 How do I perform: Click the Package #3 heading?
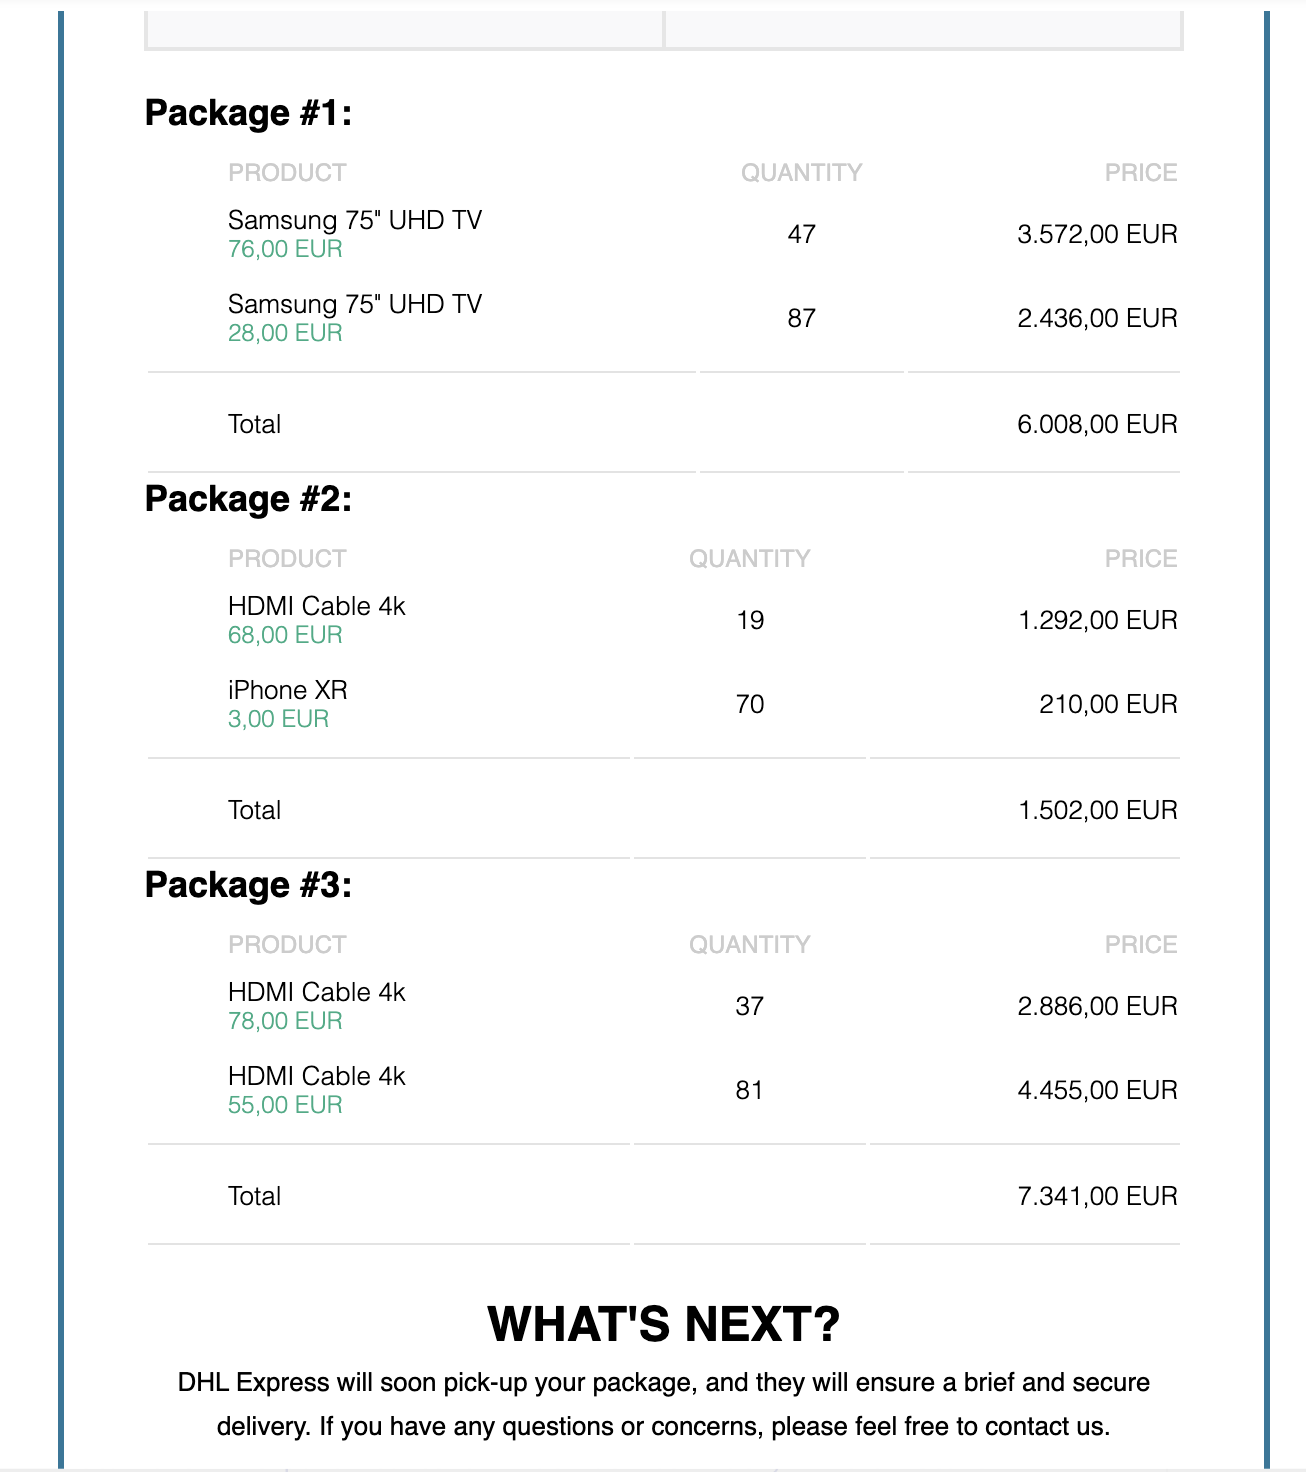click(248, 885)
